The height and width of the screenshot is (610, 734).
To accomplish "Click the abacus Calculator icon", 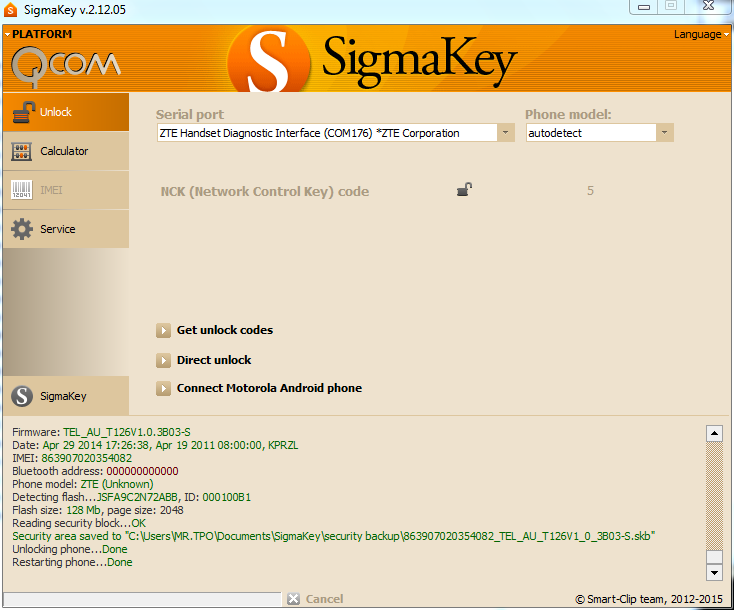I will [x=22, y=151].
